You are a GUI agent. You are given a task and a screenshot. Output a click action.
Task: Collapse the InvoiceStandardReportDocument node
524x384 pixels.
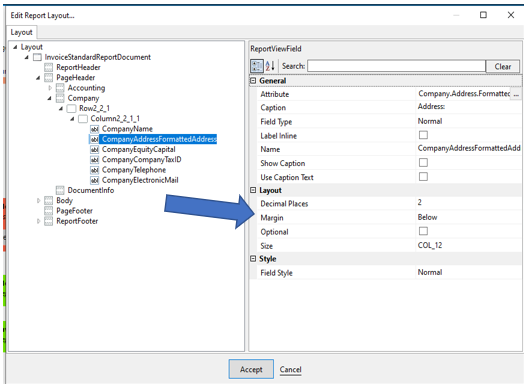(x=26, y=57)
